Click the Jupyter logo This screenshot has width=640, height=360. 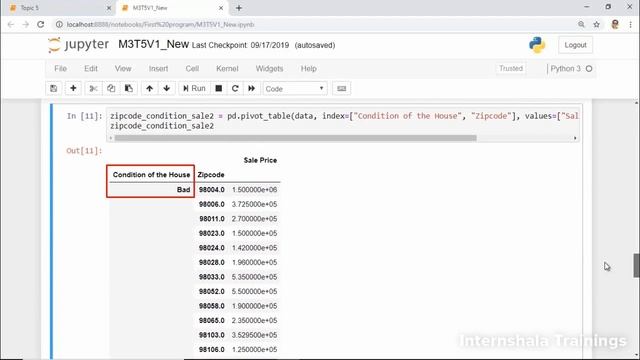[78, 44]
